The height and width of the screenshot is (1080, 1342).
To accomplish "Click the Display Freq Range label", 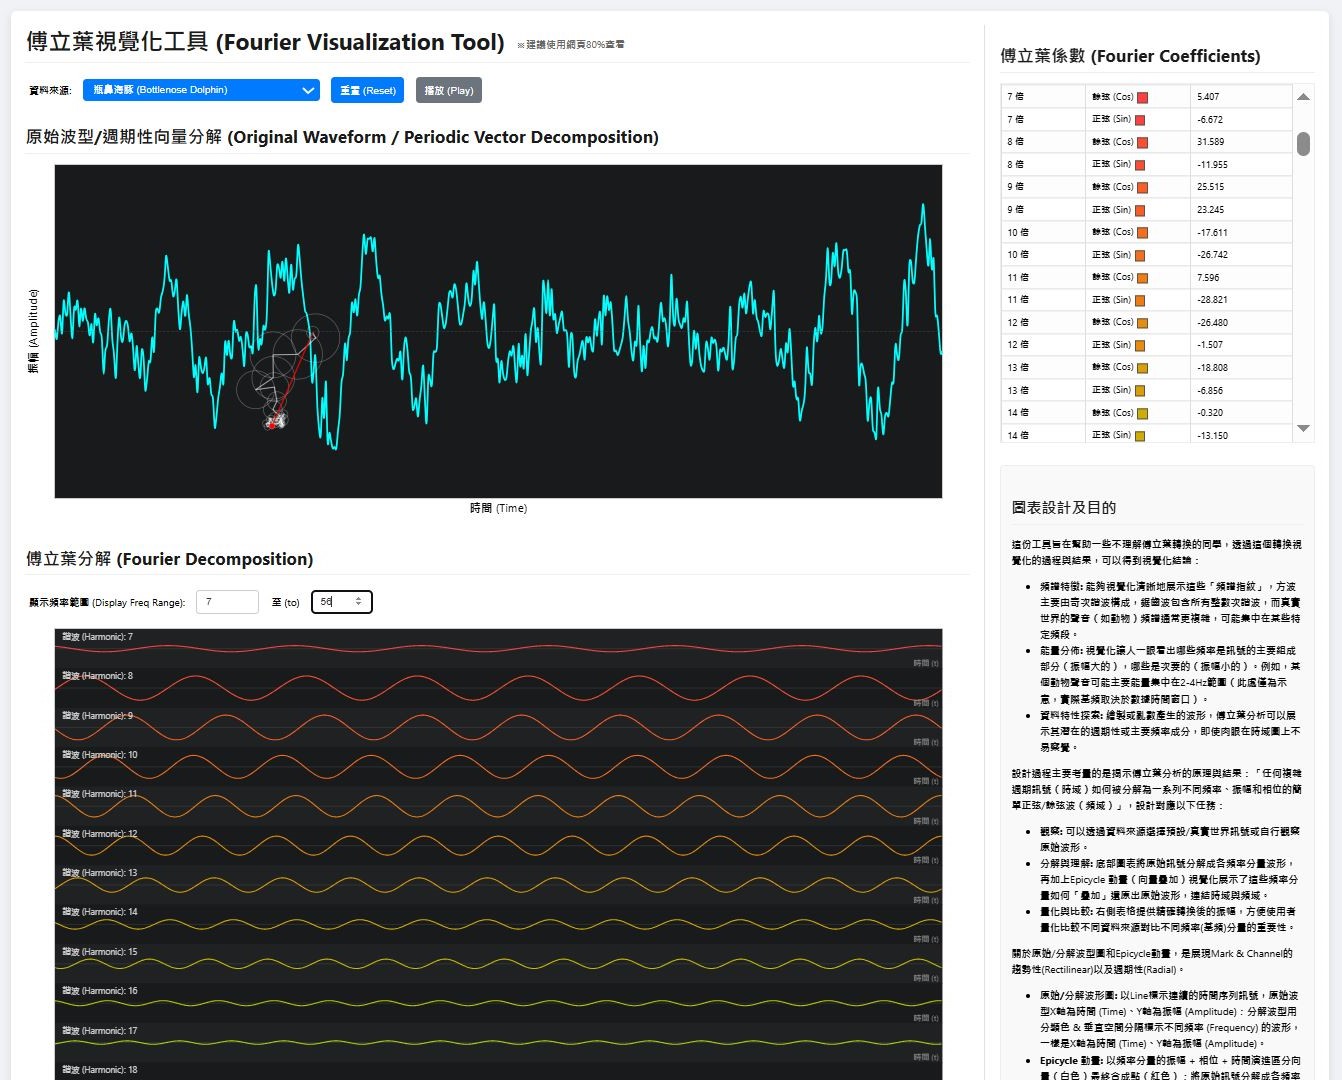I will point(107,603).
